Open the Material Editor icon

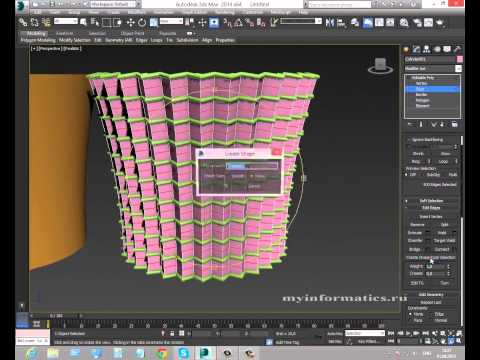pos(404,22)
